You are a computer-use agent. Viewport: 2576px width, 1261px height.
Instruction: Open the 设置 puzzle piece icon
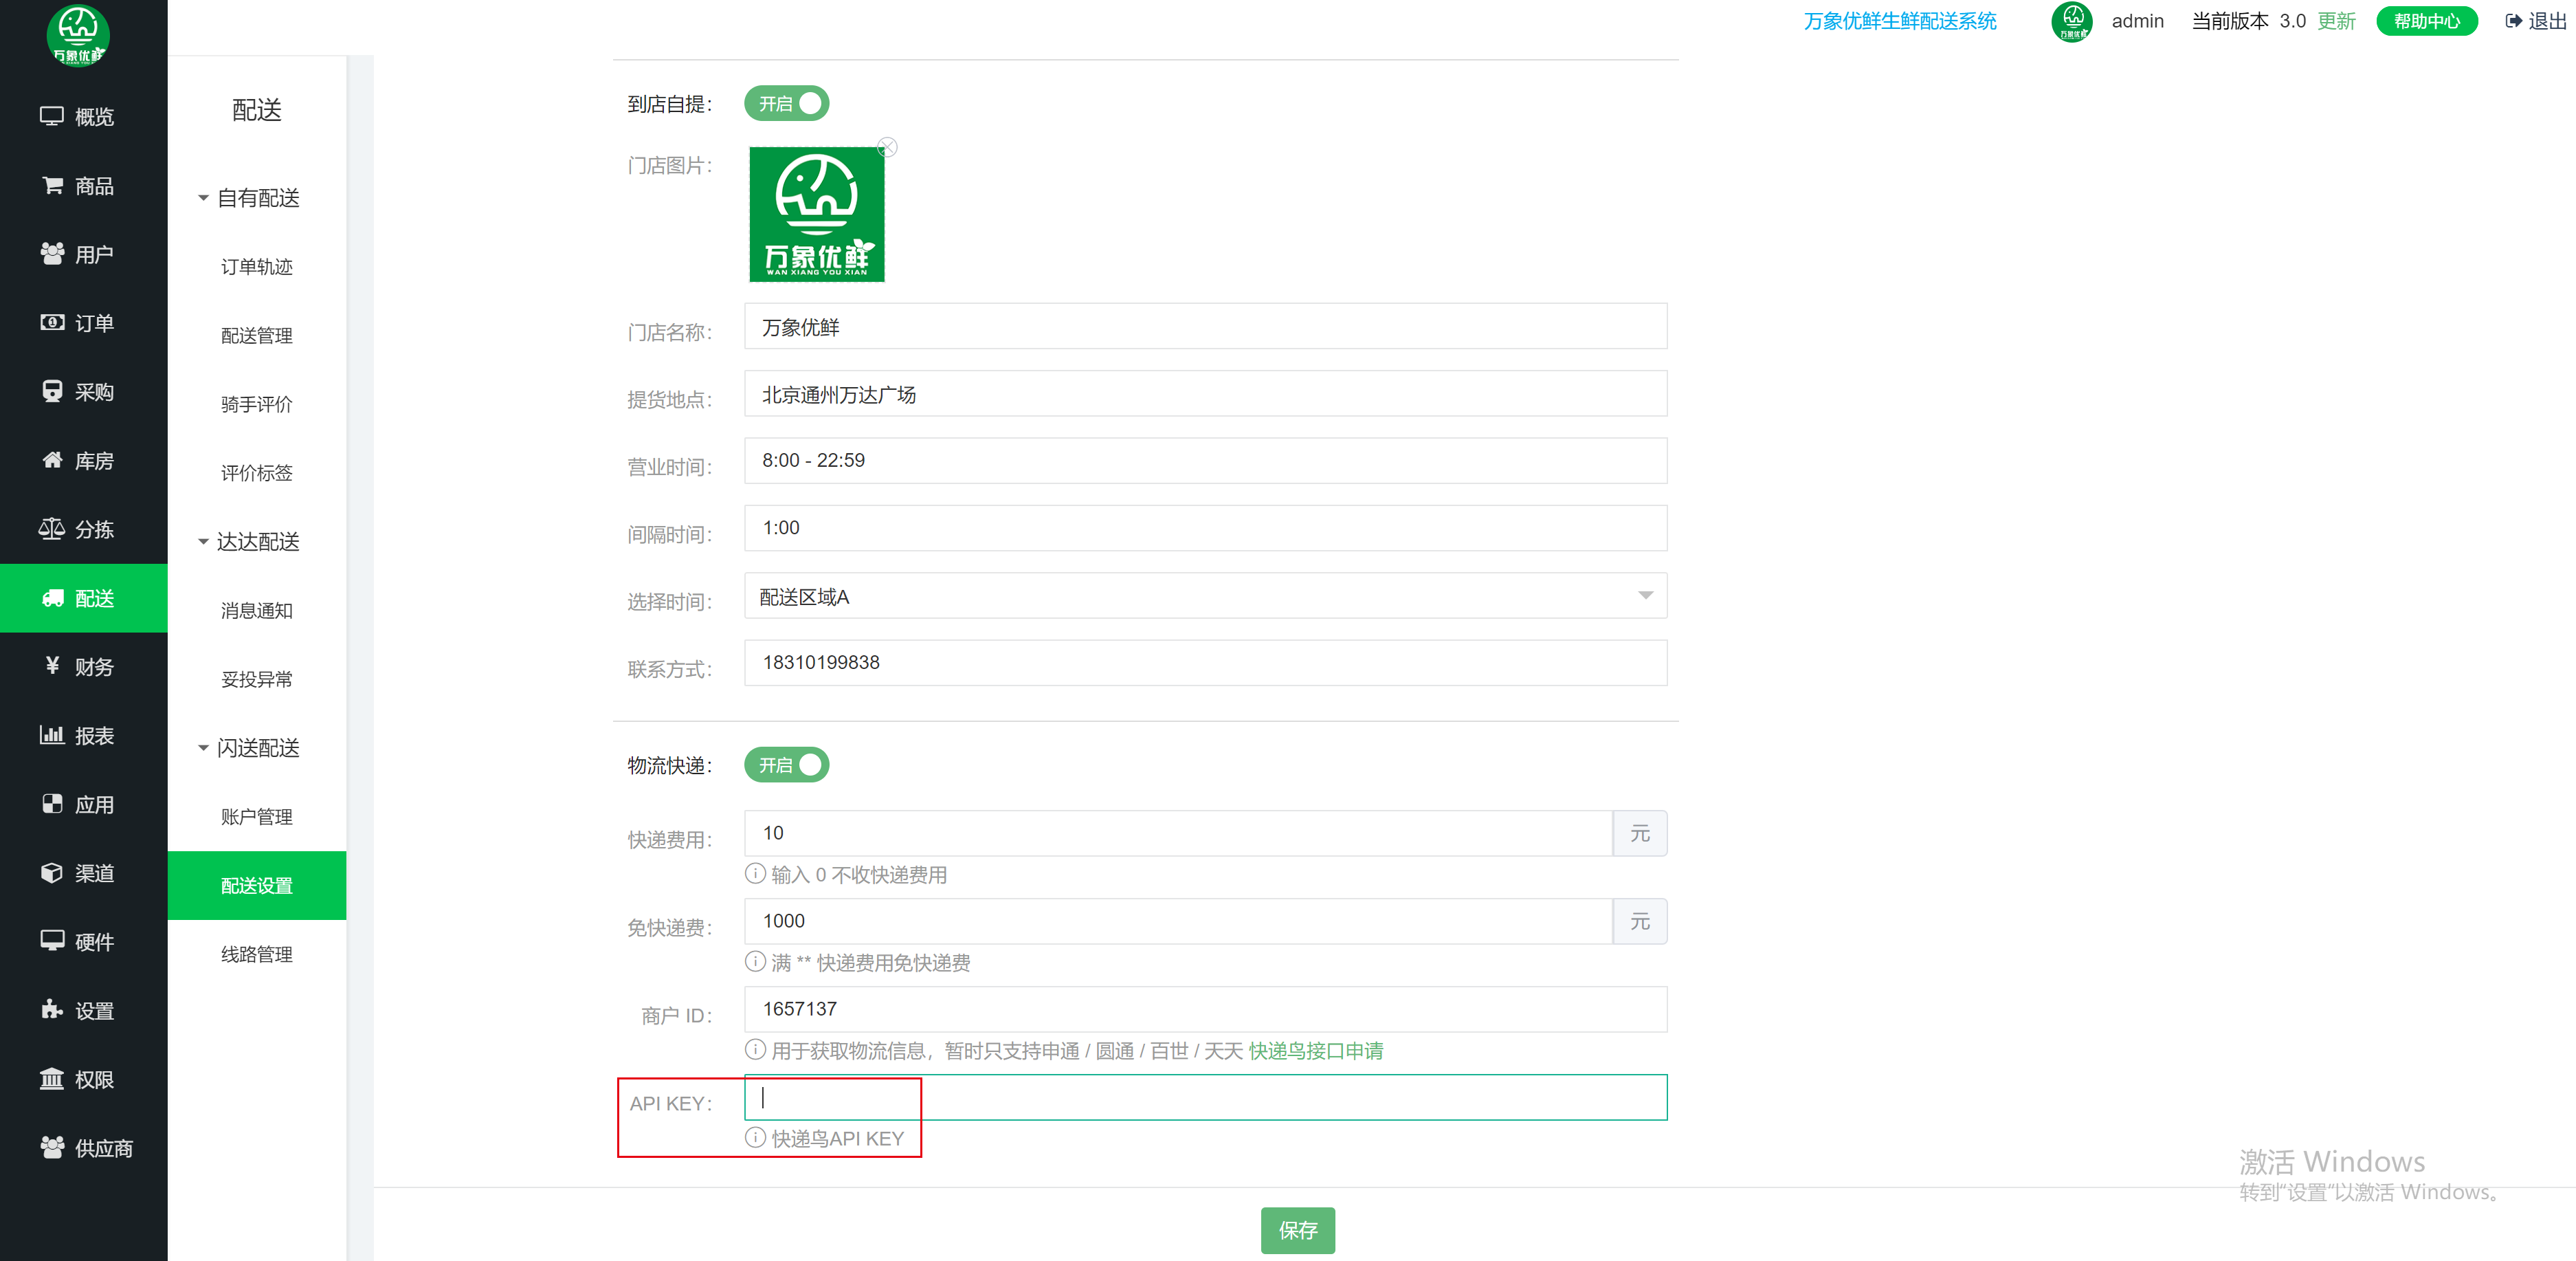(52, 1010)
